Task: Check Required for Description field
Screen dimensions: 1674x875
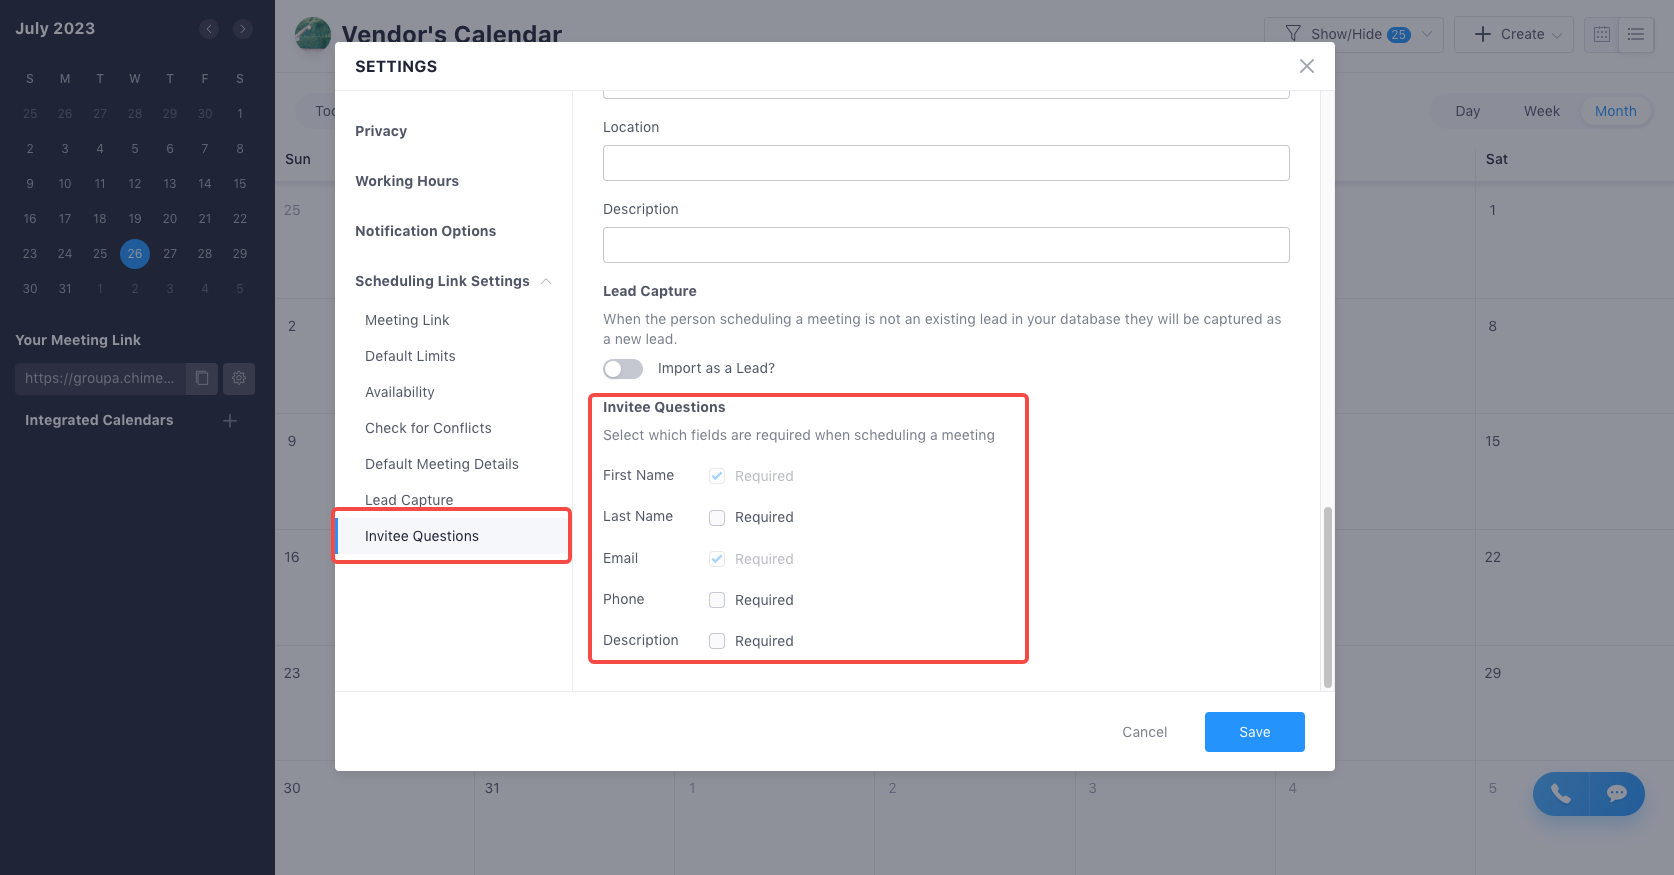Action: click(717, 641)
